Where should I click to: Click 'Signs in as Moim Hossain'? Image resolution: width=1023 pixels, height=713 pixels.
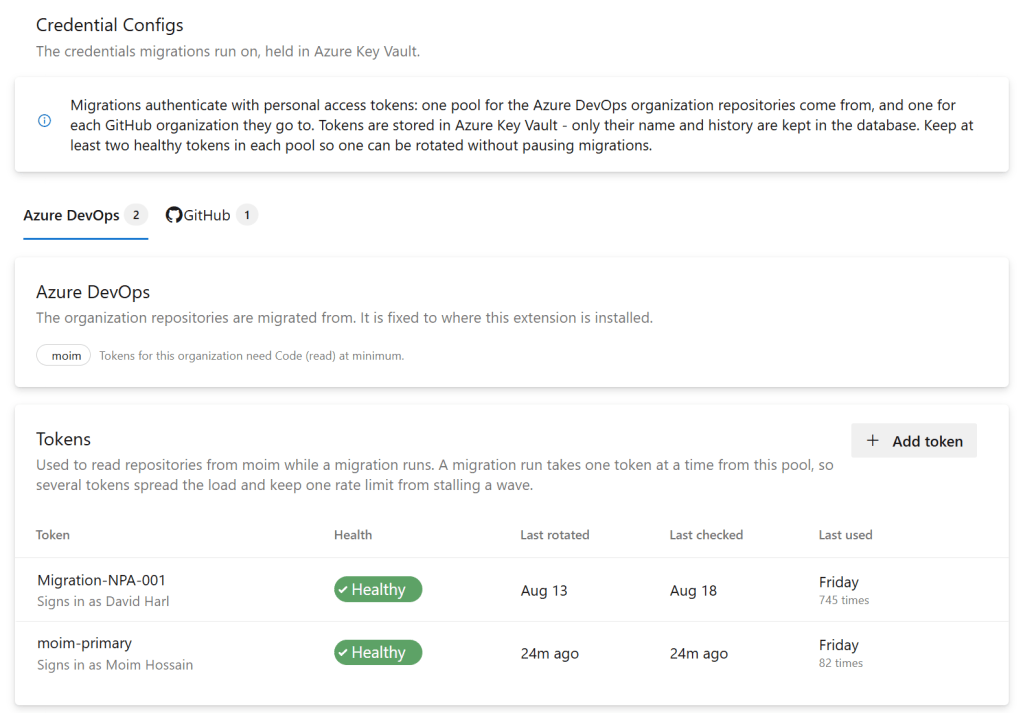tap(115, 665)
